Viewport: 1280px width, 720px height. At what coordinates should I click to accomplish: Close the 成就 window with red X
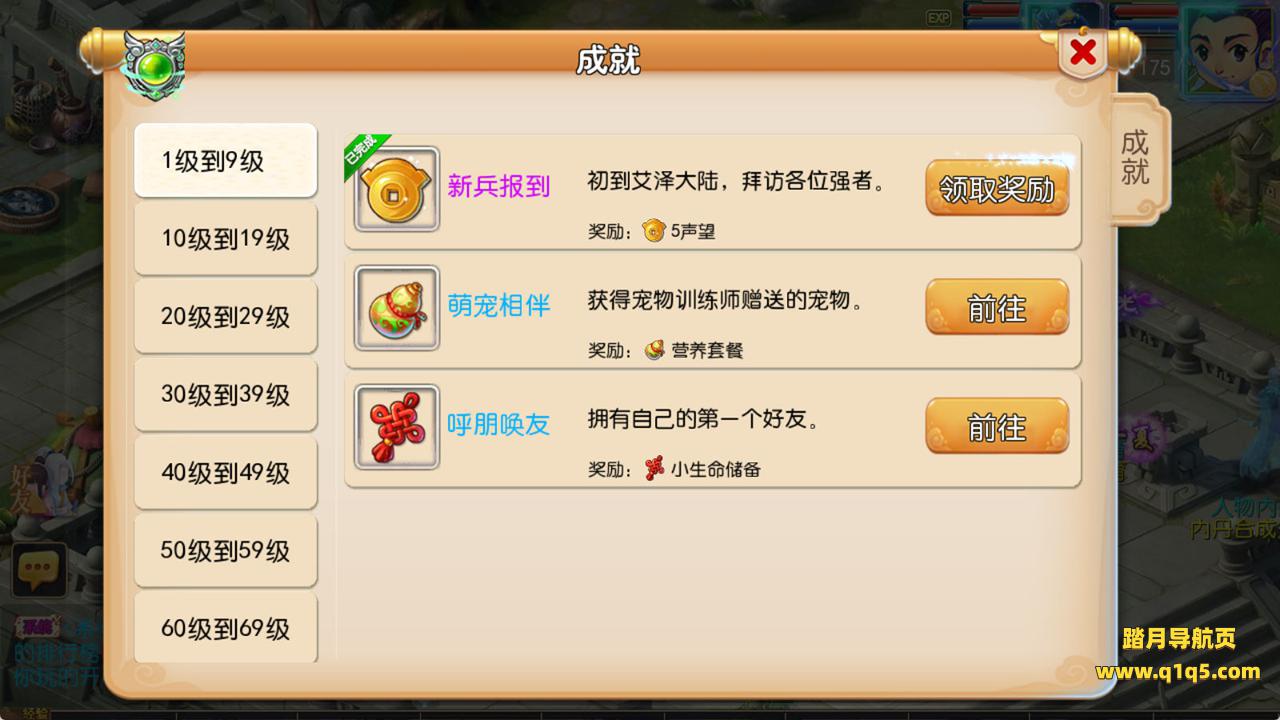click(1083, 53)
